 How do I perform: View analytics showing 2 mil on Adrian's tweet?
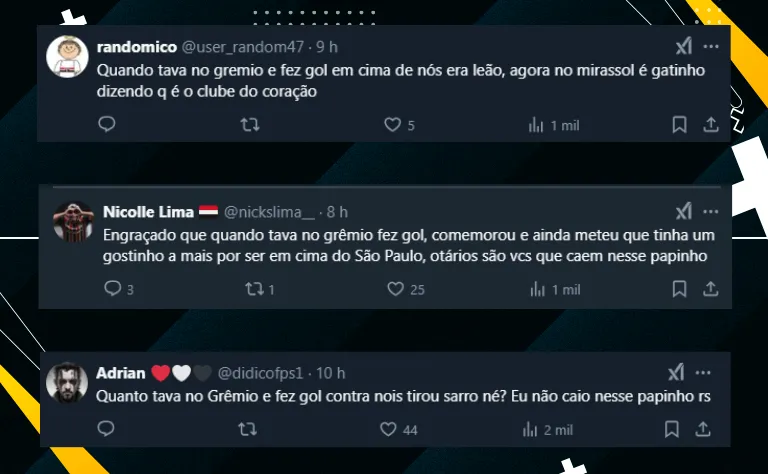point(548,430)
